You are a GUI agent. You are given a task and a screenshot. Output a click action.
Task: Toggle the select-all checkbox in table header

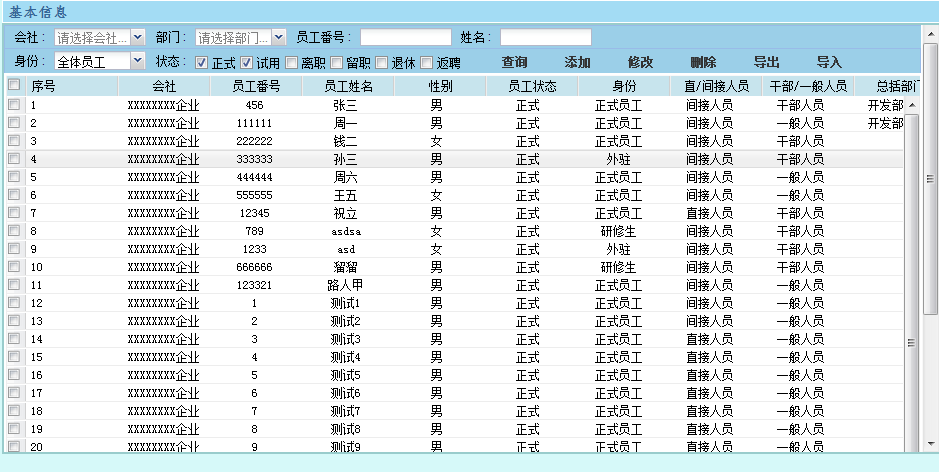[x=14, y=86]
